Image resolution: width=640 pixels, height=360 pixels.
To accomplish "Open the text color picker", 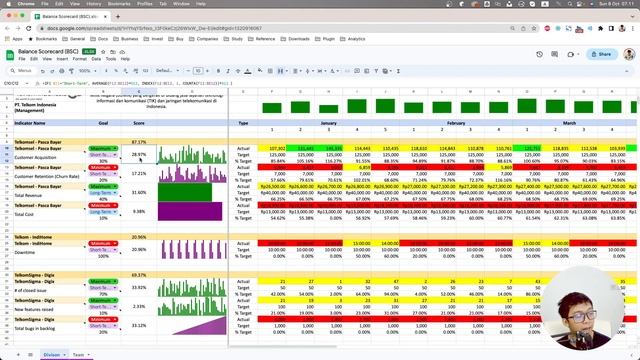I will pos(247,71).
